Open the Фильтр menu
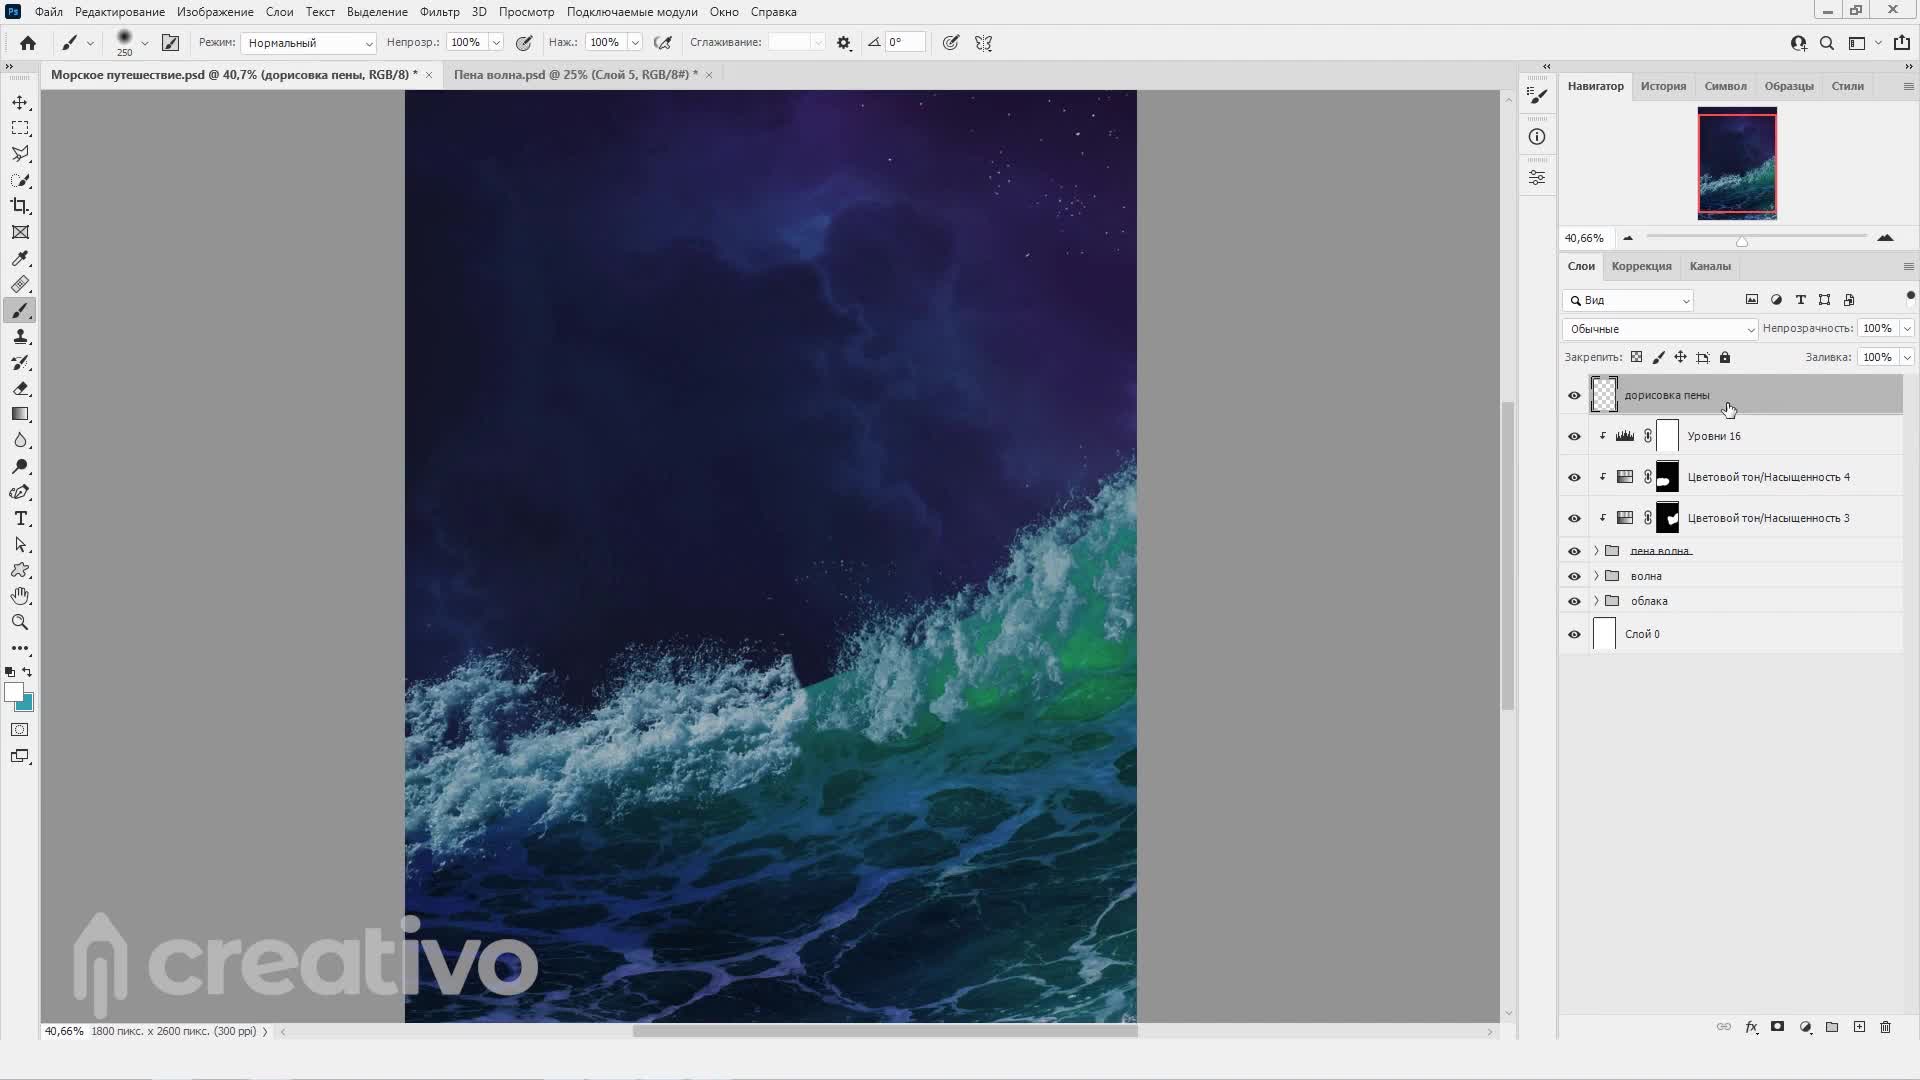 439,12
